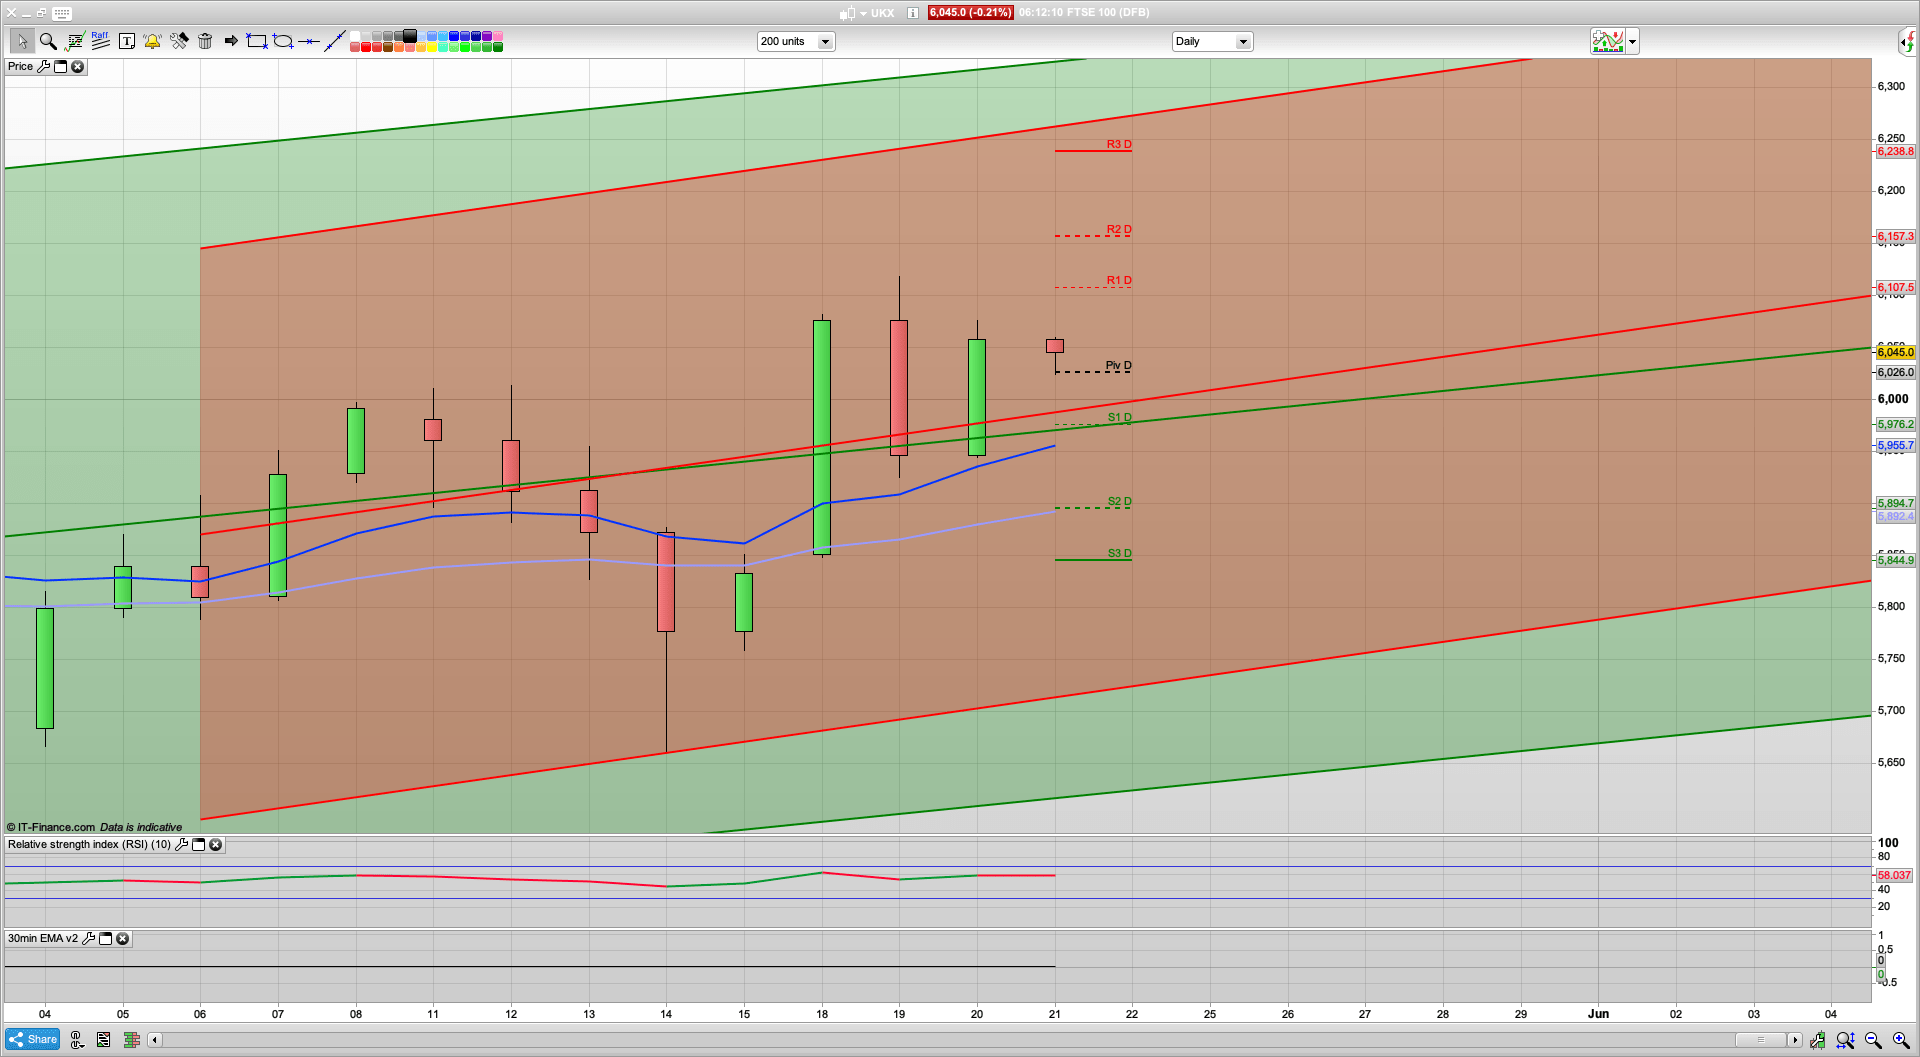Toggle maximize on the RSI panel

tap(198, 845)
